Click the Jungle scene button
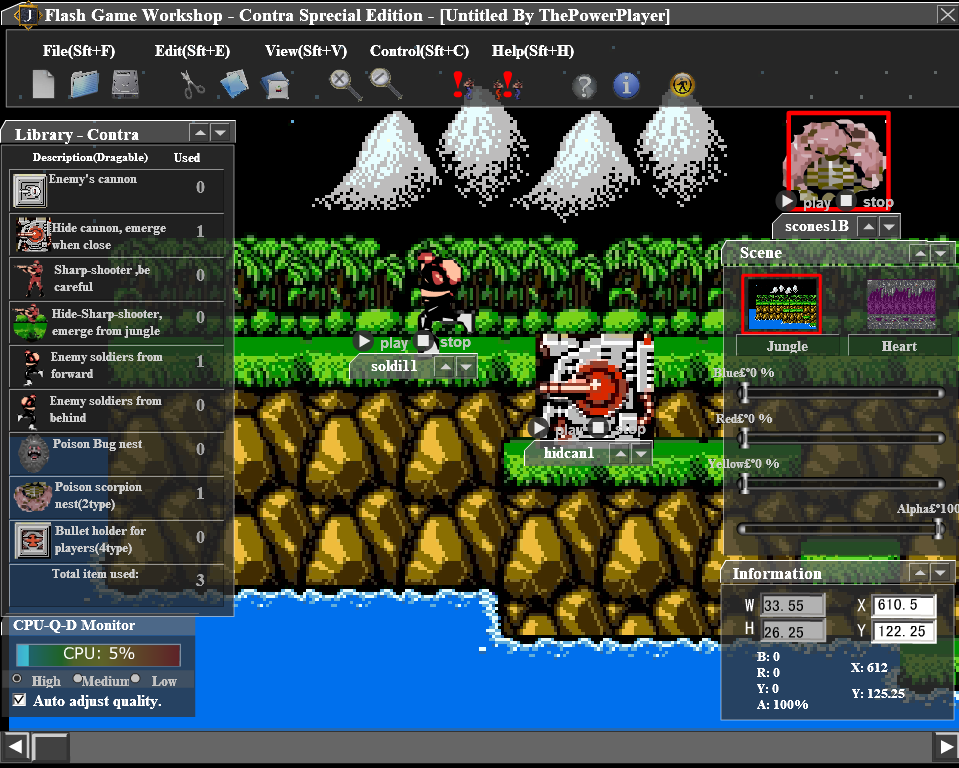 pos(787,345)
